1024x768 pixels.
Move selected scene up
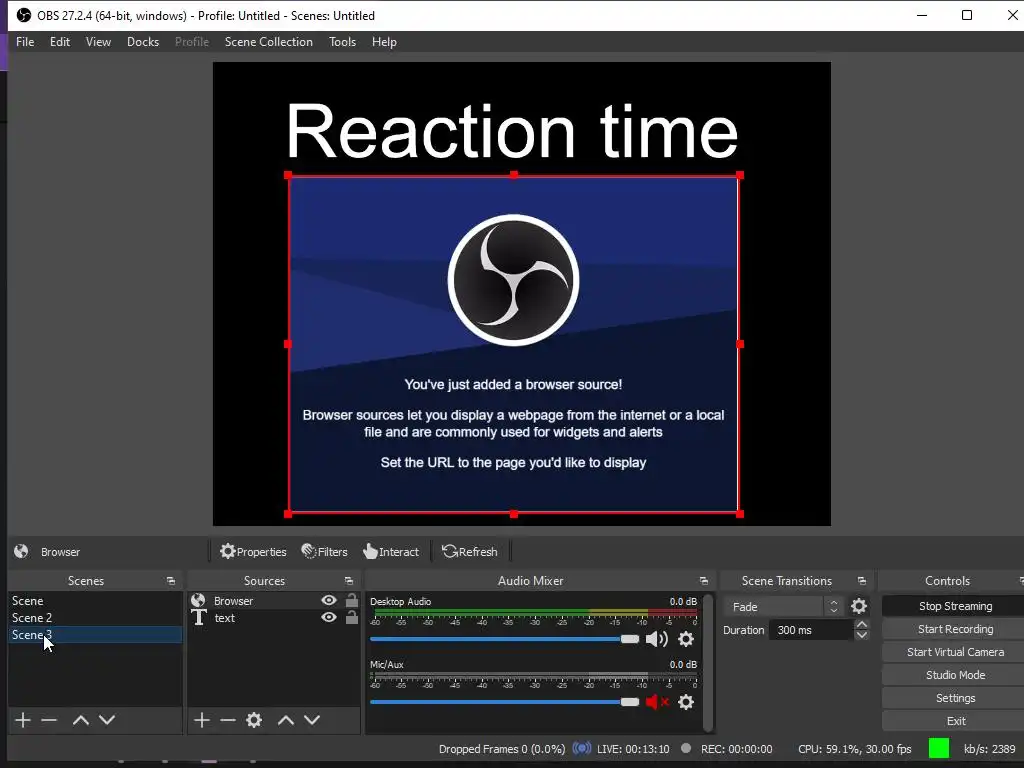[80, 720]
